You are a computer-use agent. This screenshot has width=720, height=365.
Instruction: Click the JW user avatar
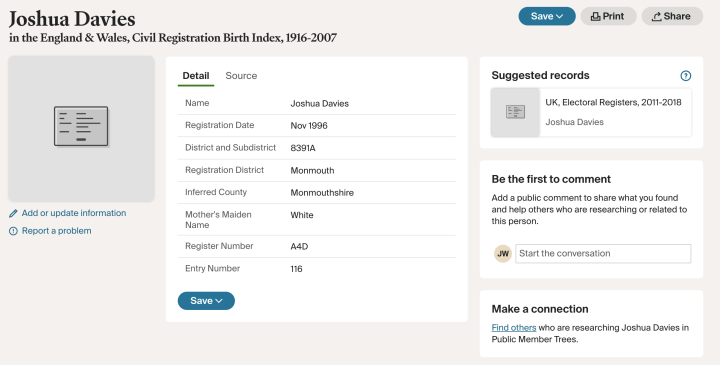pos(503,253)
